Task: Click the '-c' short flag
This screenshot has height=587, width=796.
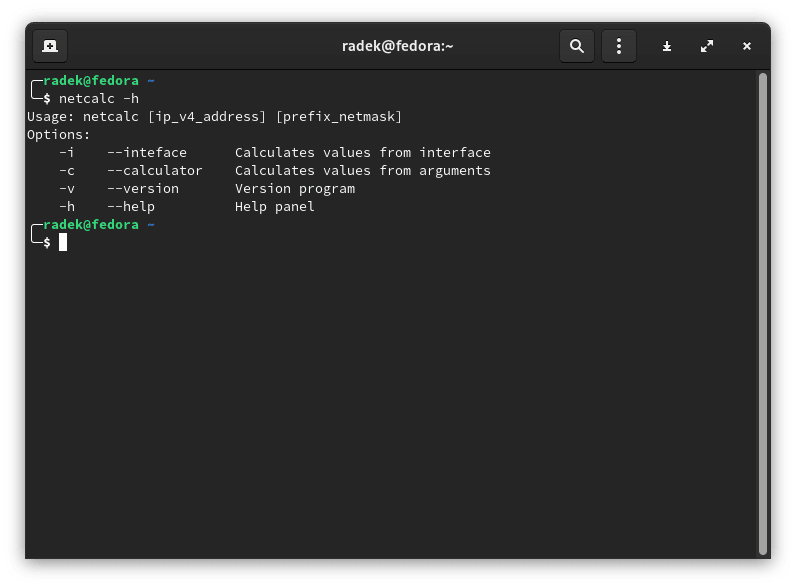Action: coord(67,171)
